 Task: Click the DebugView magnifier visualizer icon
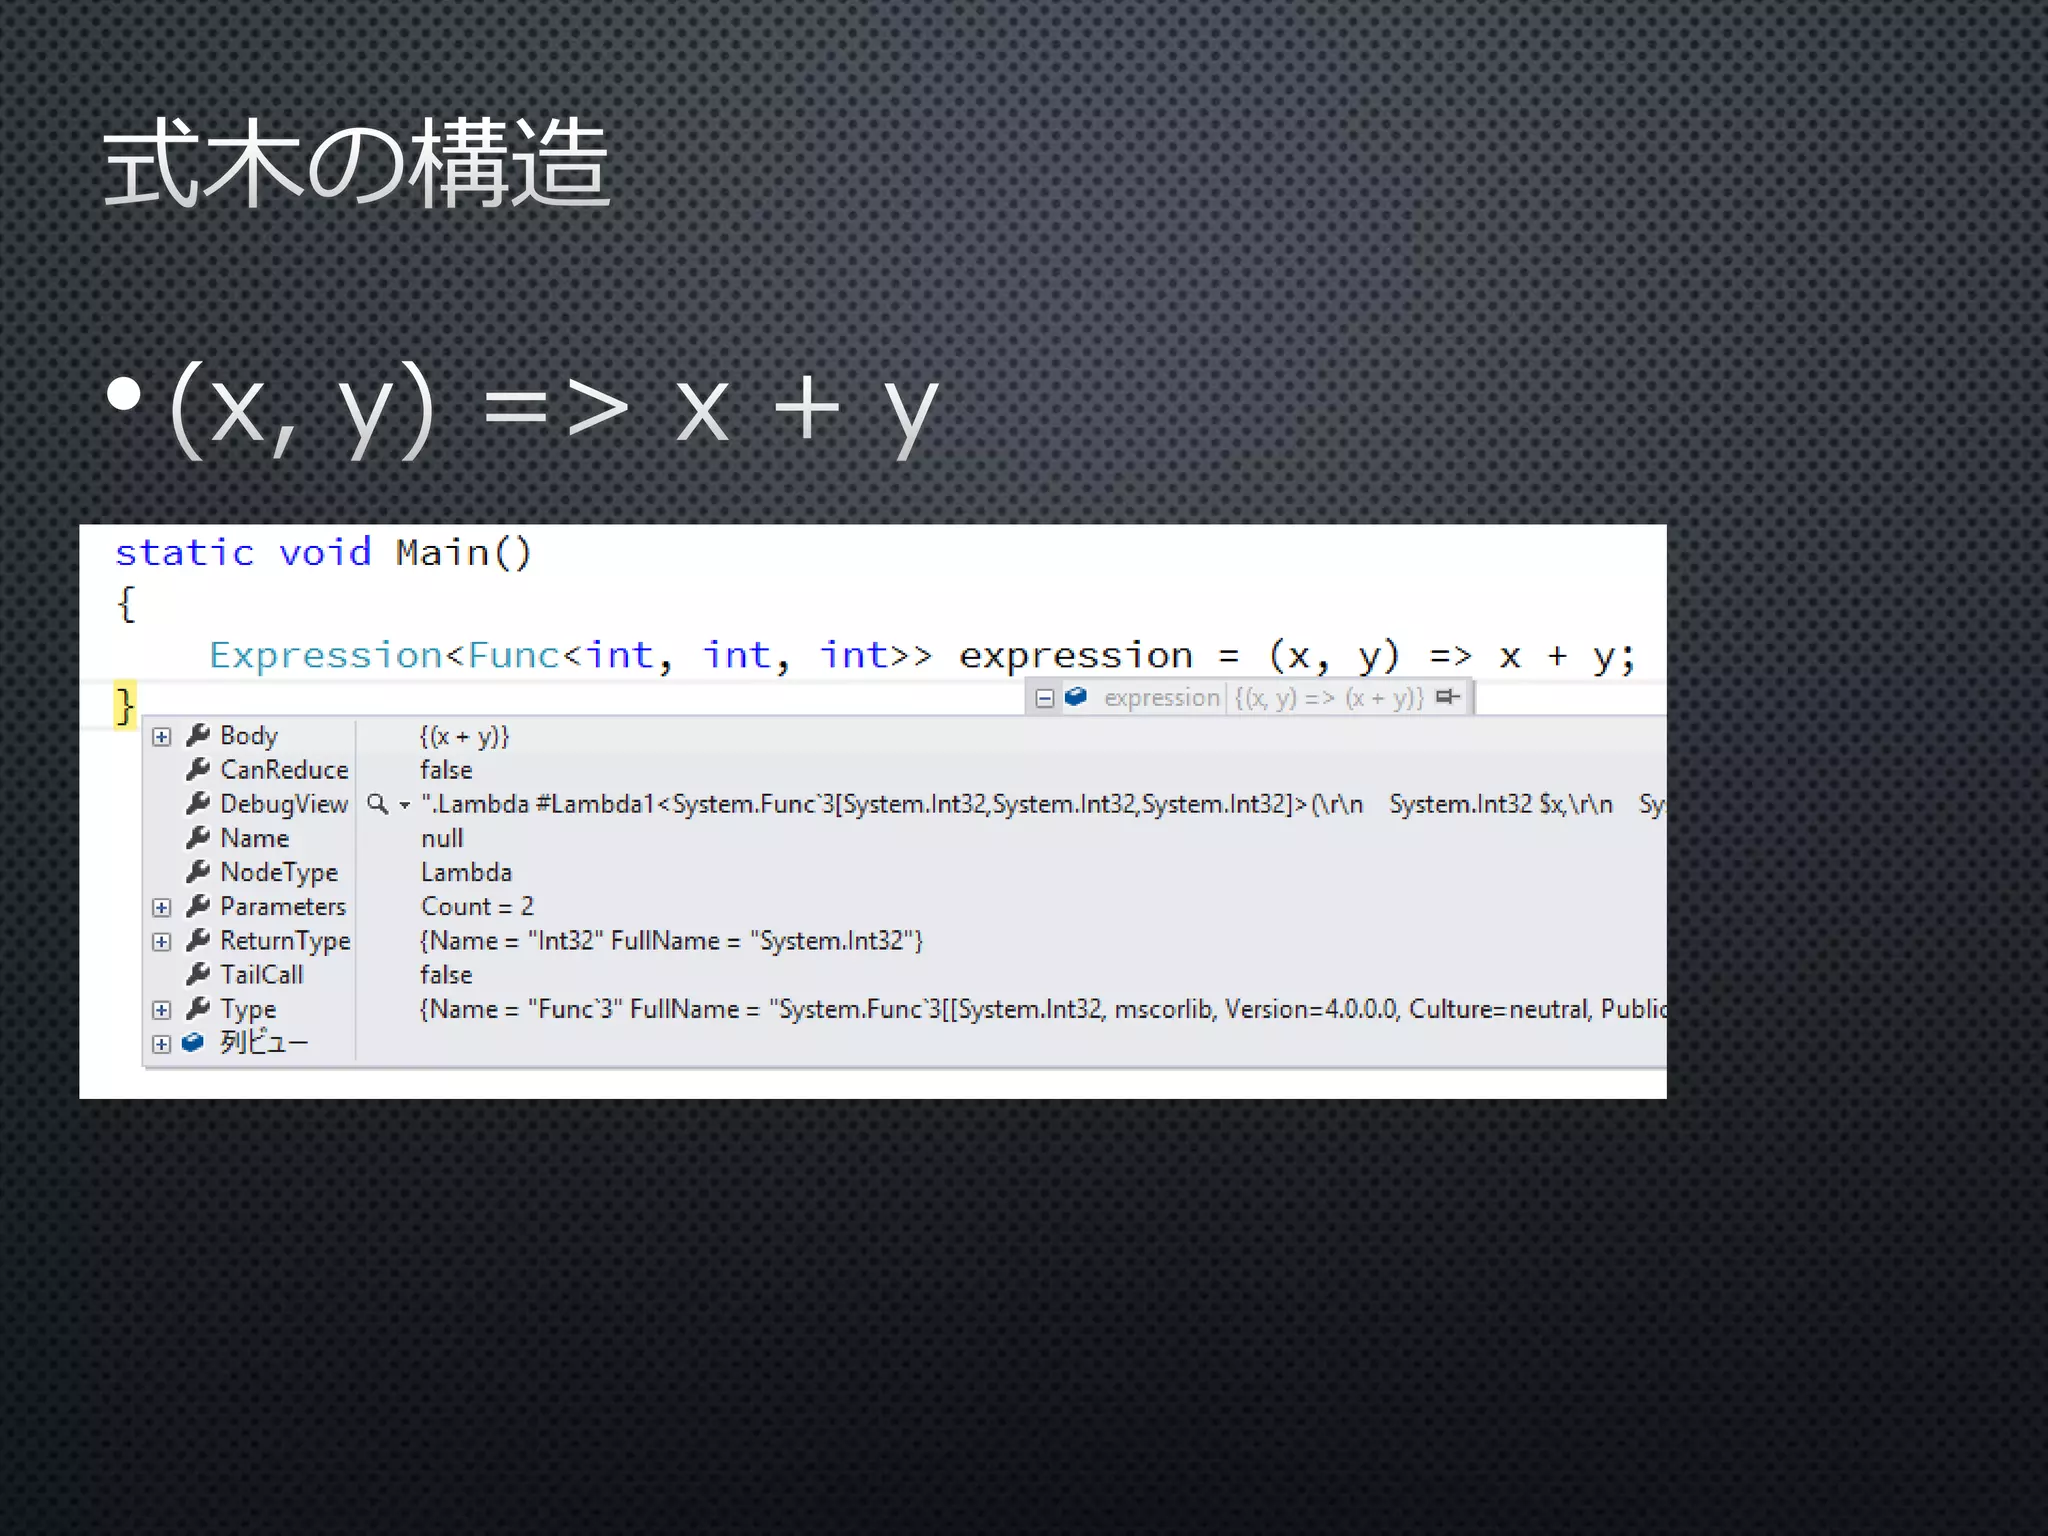point(377,804)
